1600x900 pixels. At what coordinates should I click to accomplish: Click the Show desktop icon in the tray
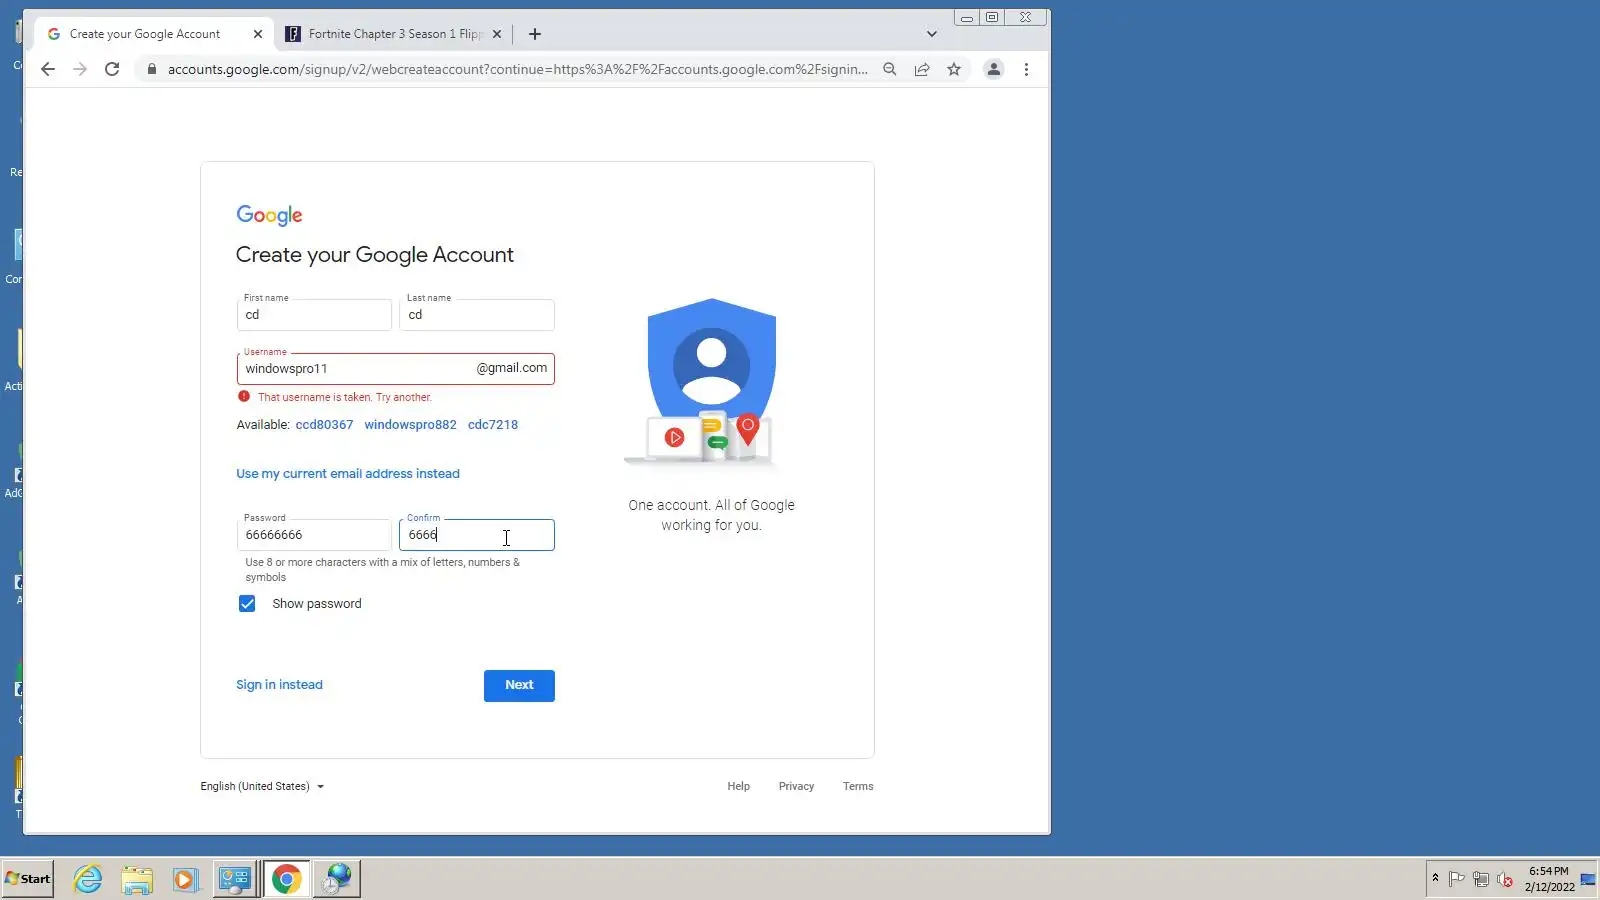point(1588,879)
